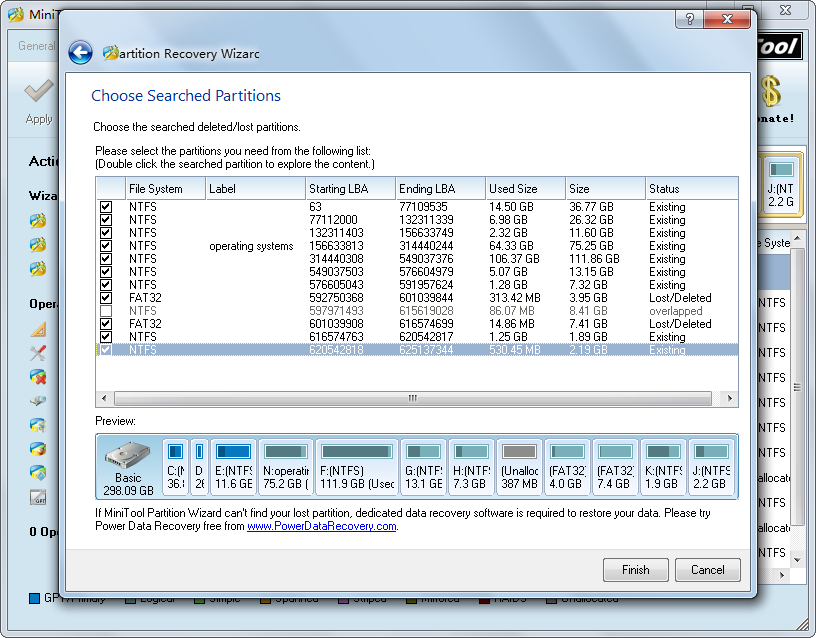This screenshot has width=816, height=638.
Task: Select the N:operating 75.2 GB preview block
Action: (286, 466)
